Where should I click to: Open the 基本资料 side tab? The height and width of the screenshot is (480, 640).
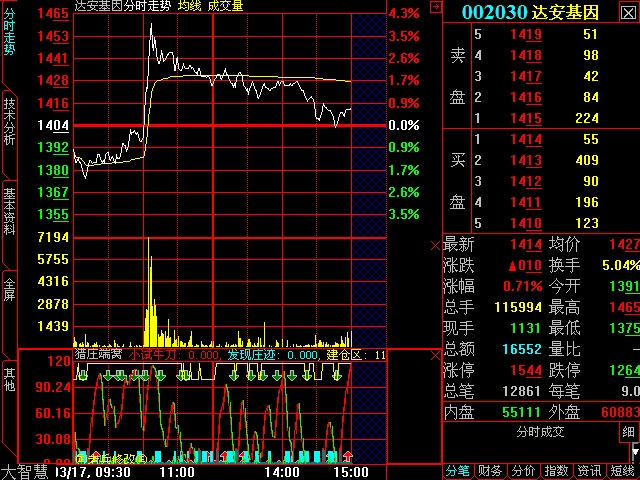[9, 211]
